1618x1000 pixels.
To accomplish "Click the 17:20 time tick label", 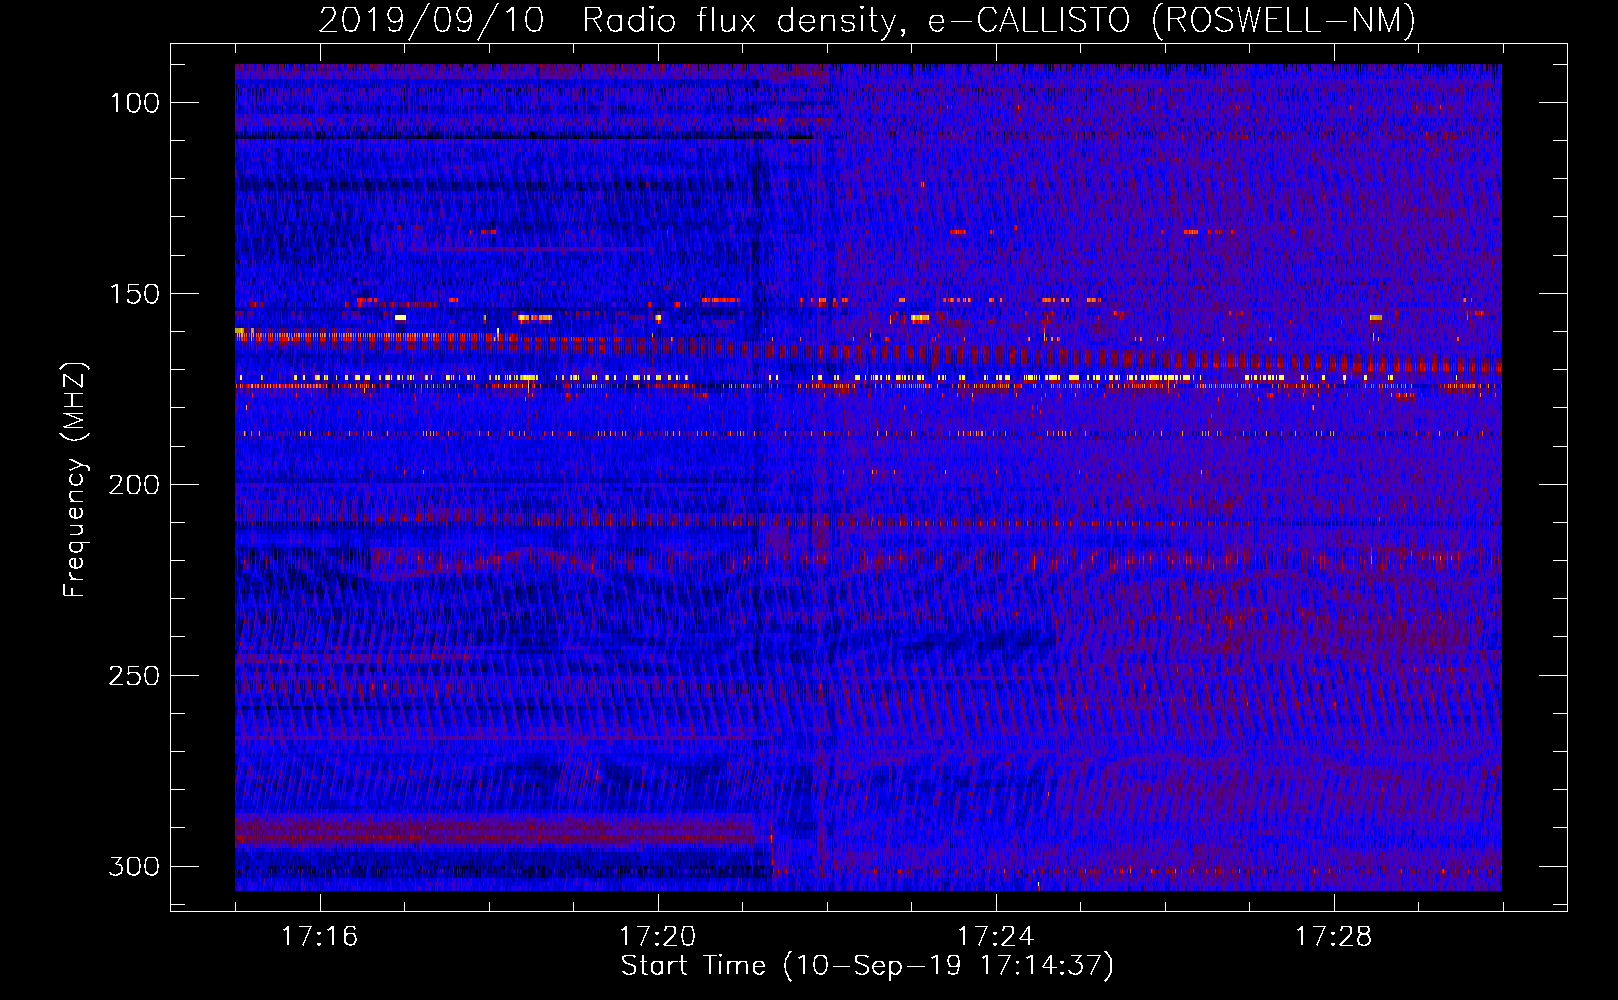I will click(x=657, y=936).
